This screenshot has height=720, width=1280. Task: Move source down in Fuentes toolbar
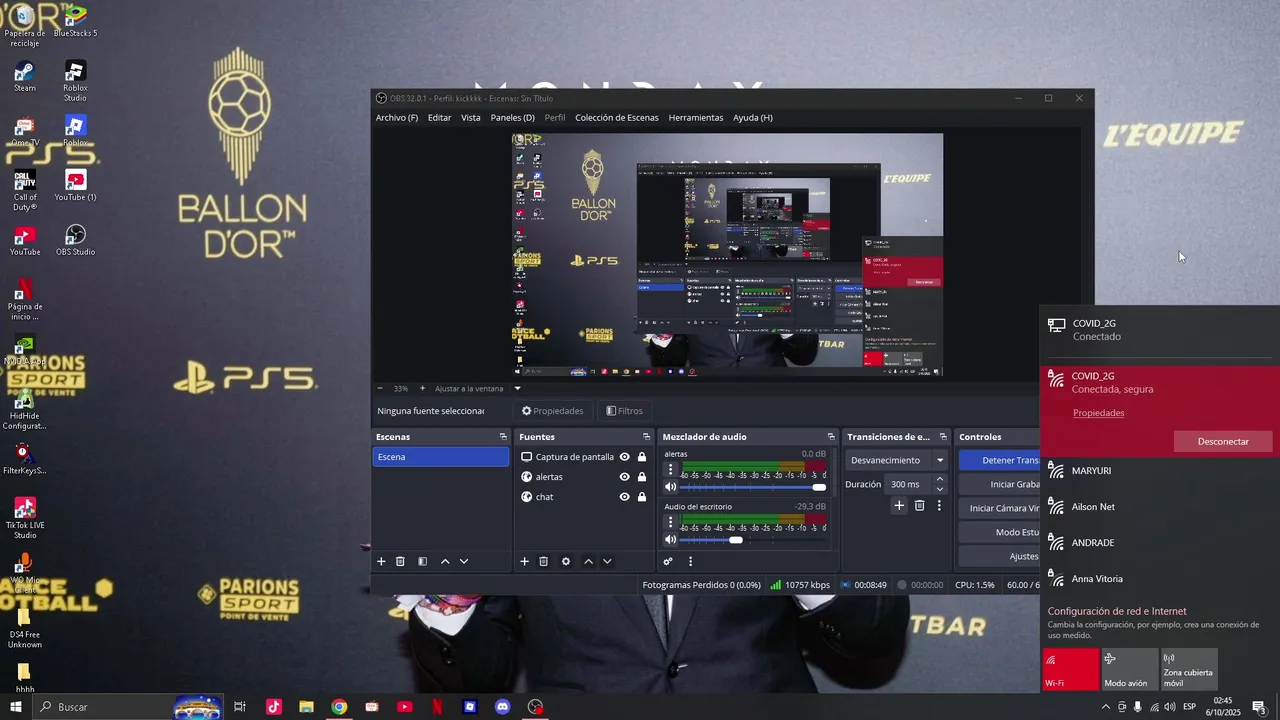tap(607, 562)
